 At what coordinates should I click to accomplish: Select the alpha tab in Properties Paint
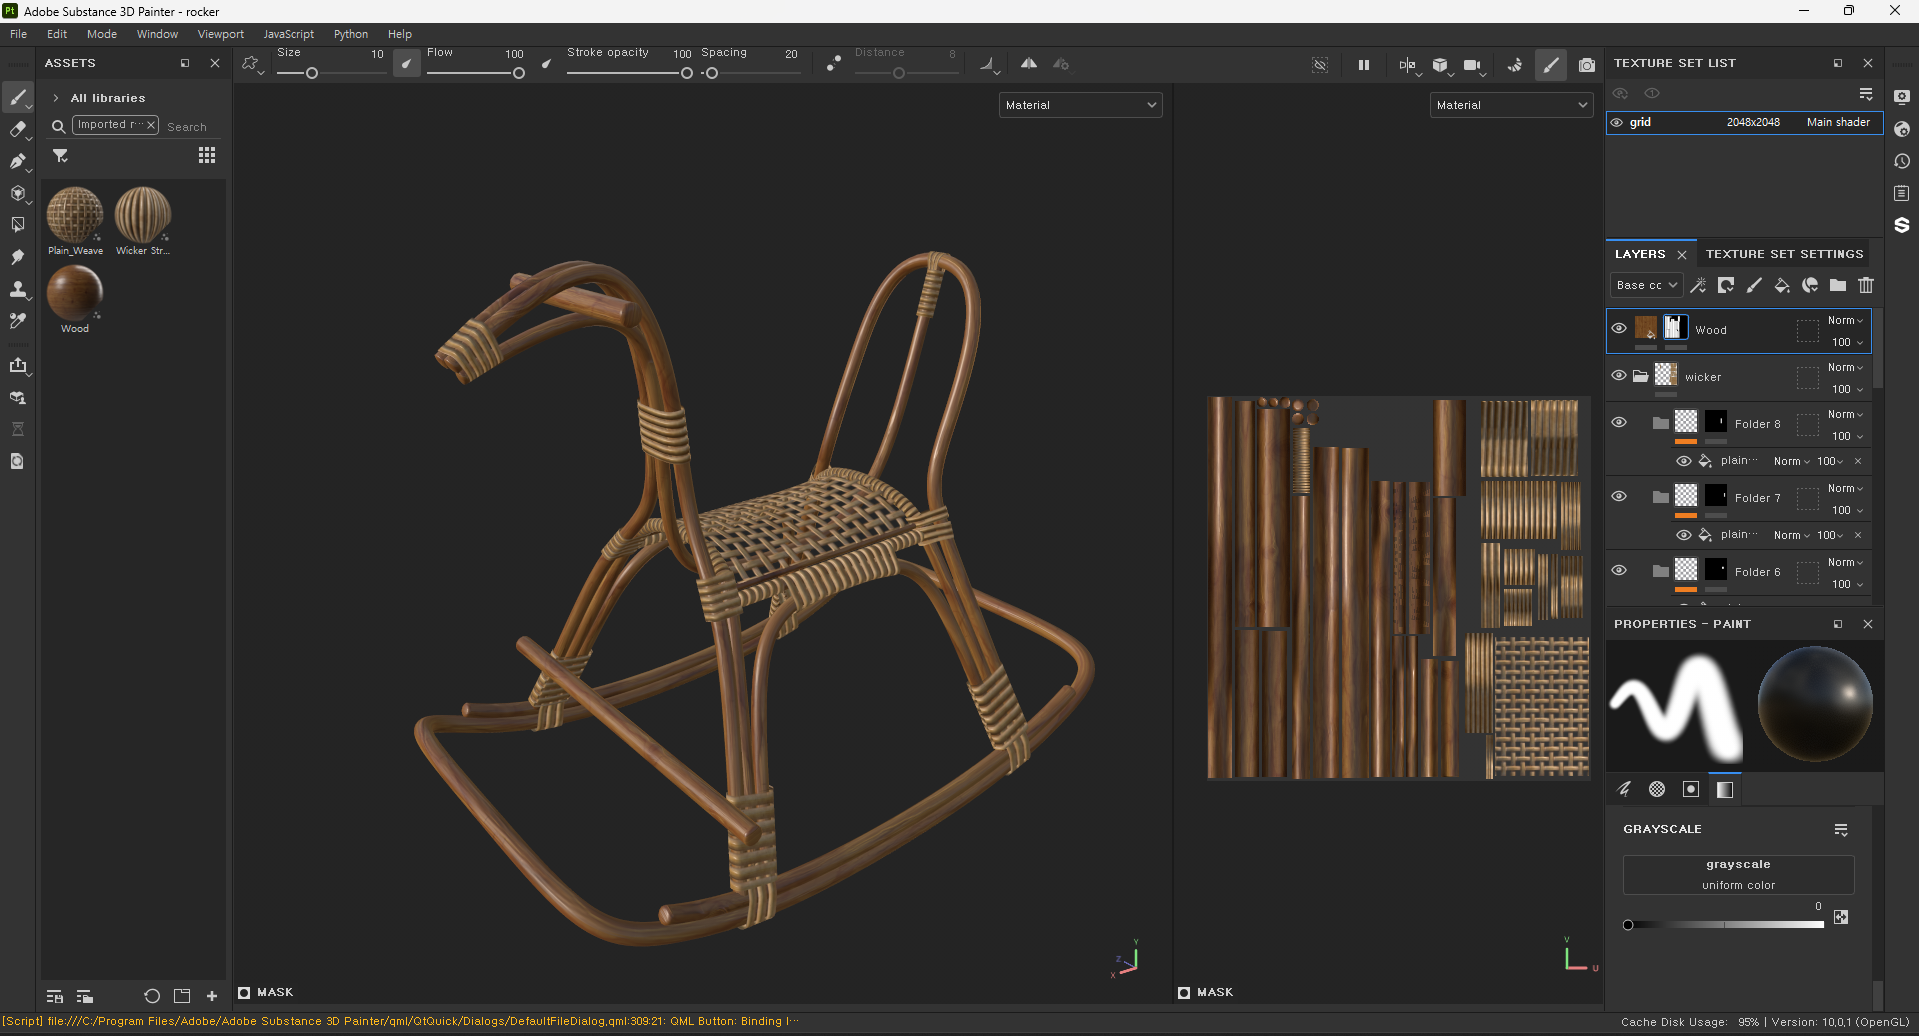tap(1657, 789)
